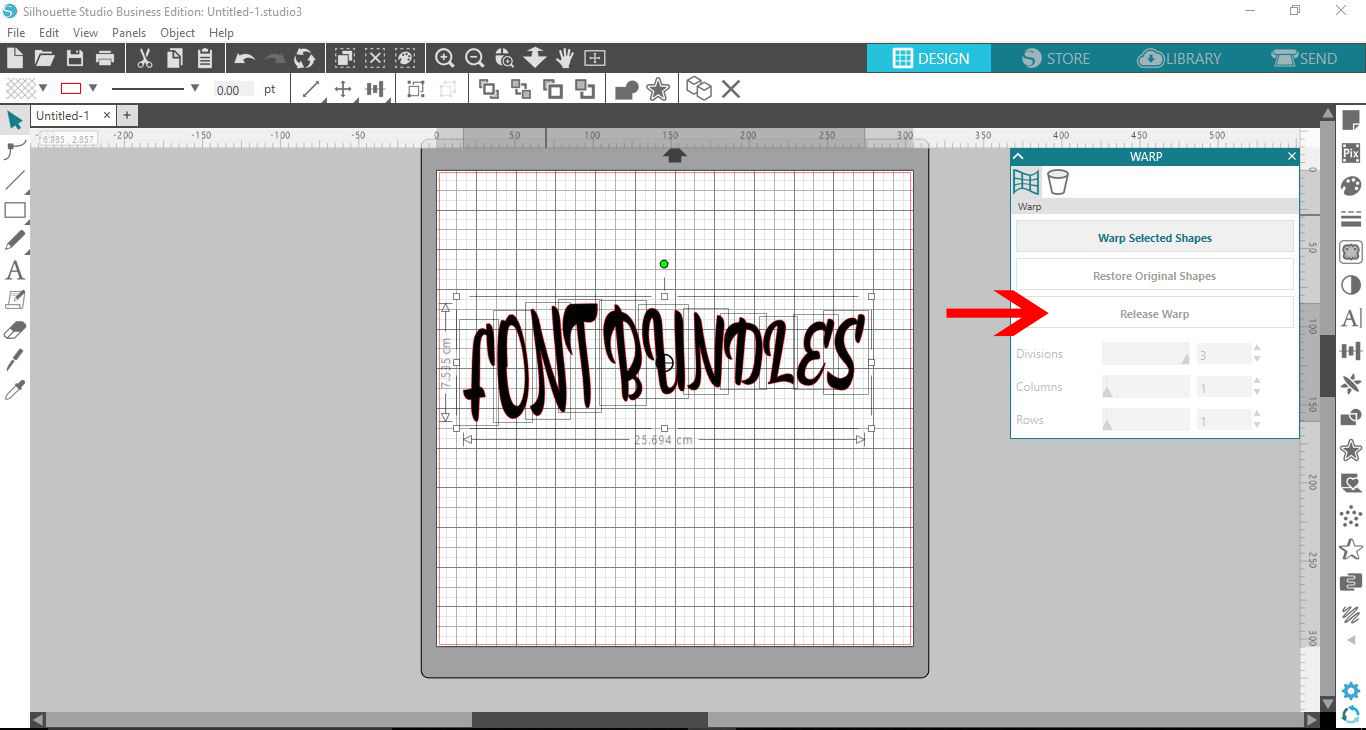This screenshot has height=730, width=1366.
Task: Select the Eraser tool
Action: 14,329
